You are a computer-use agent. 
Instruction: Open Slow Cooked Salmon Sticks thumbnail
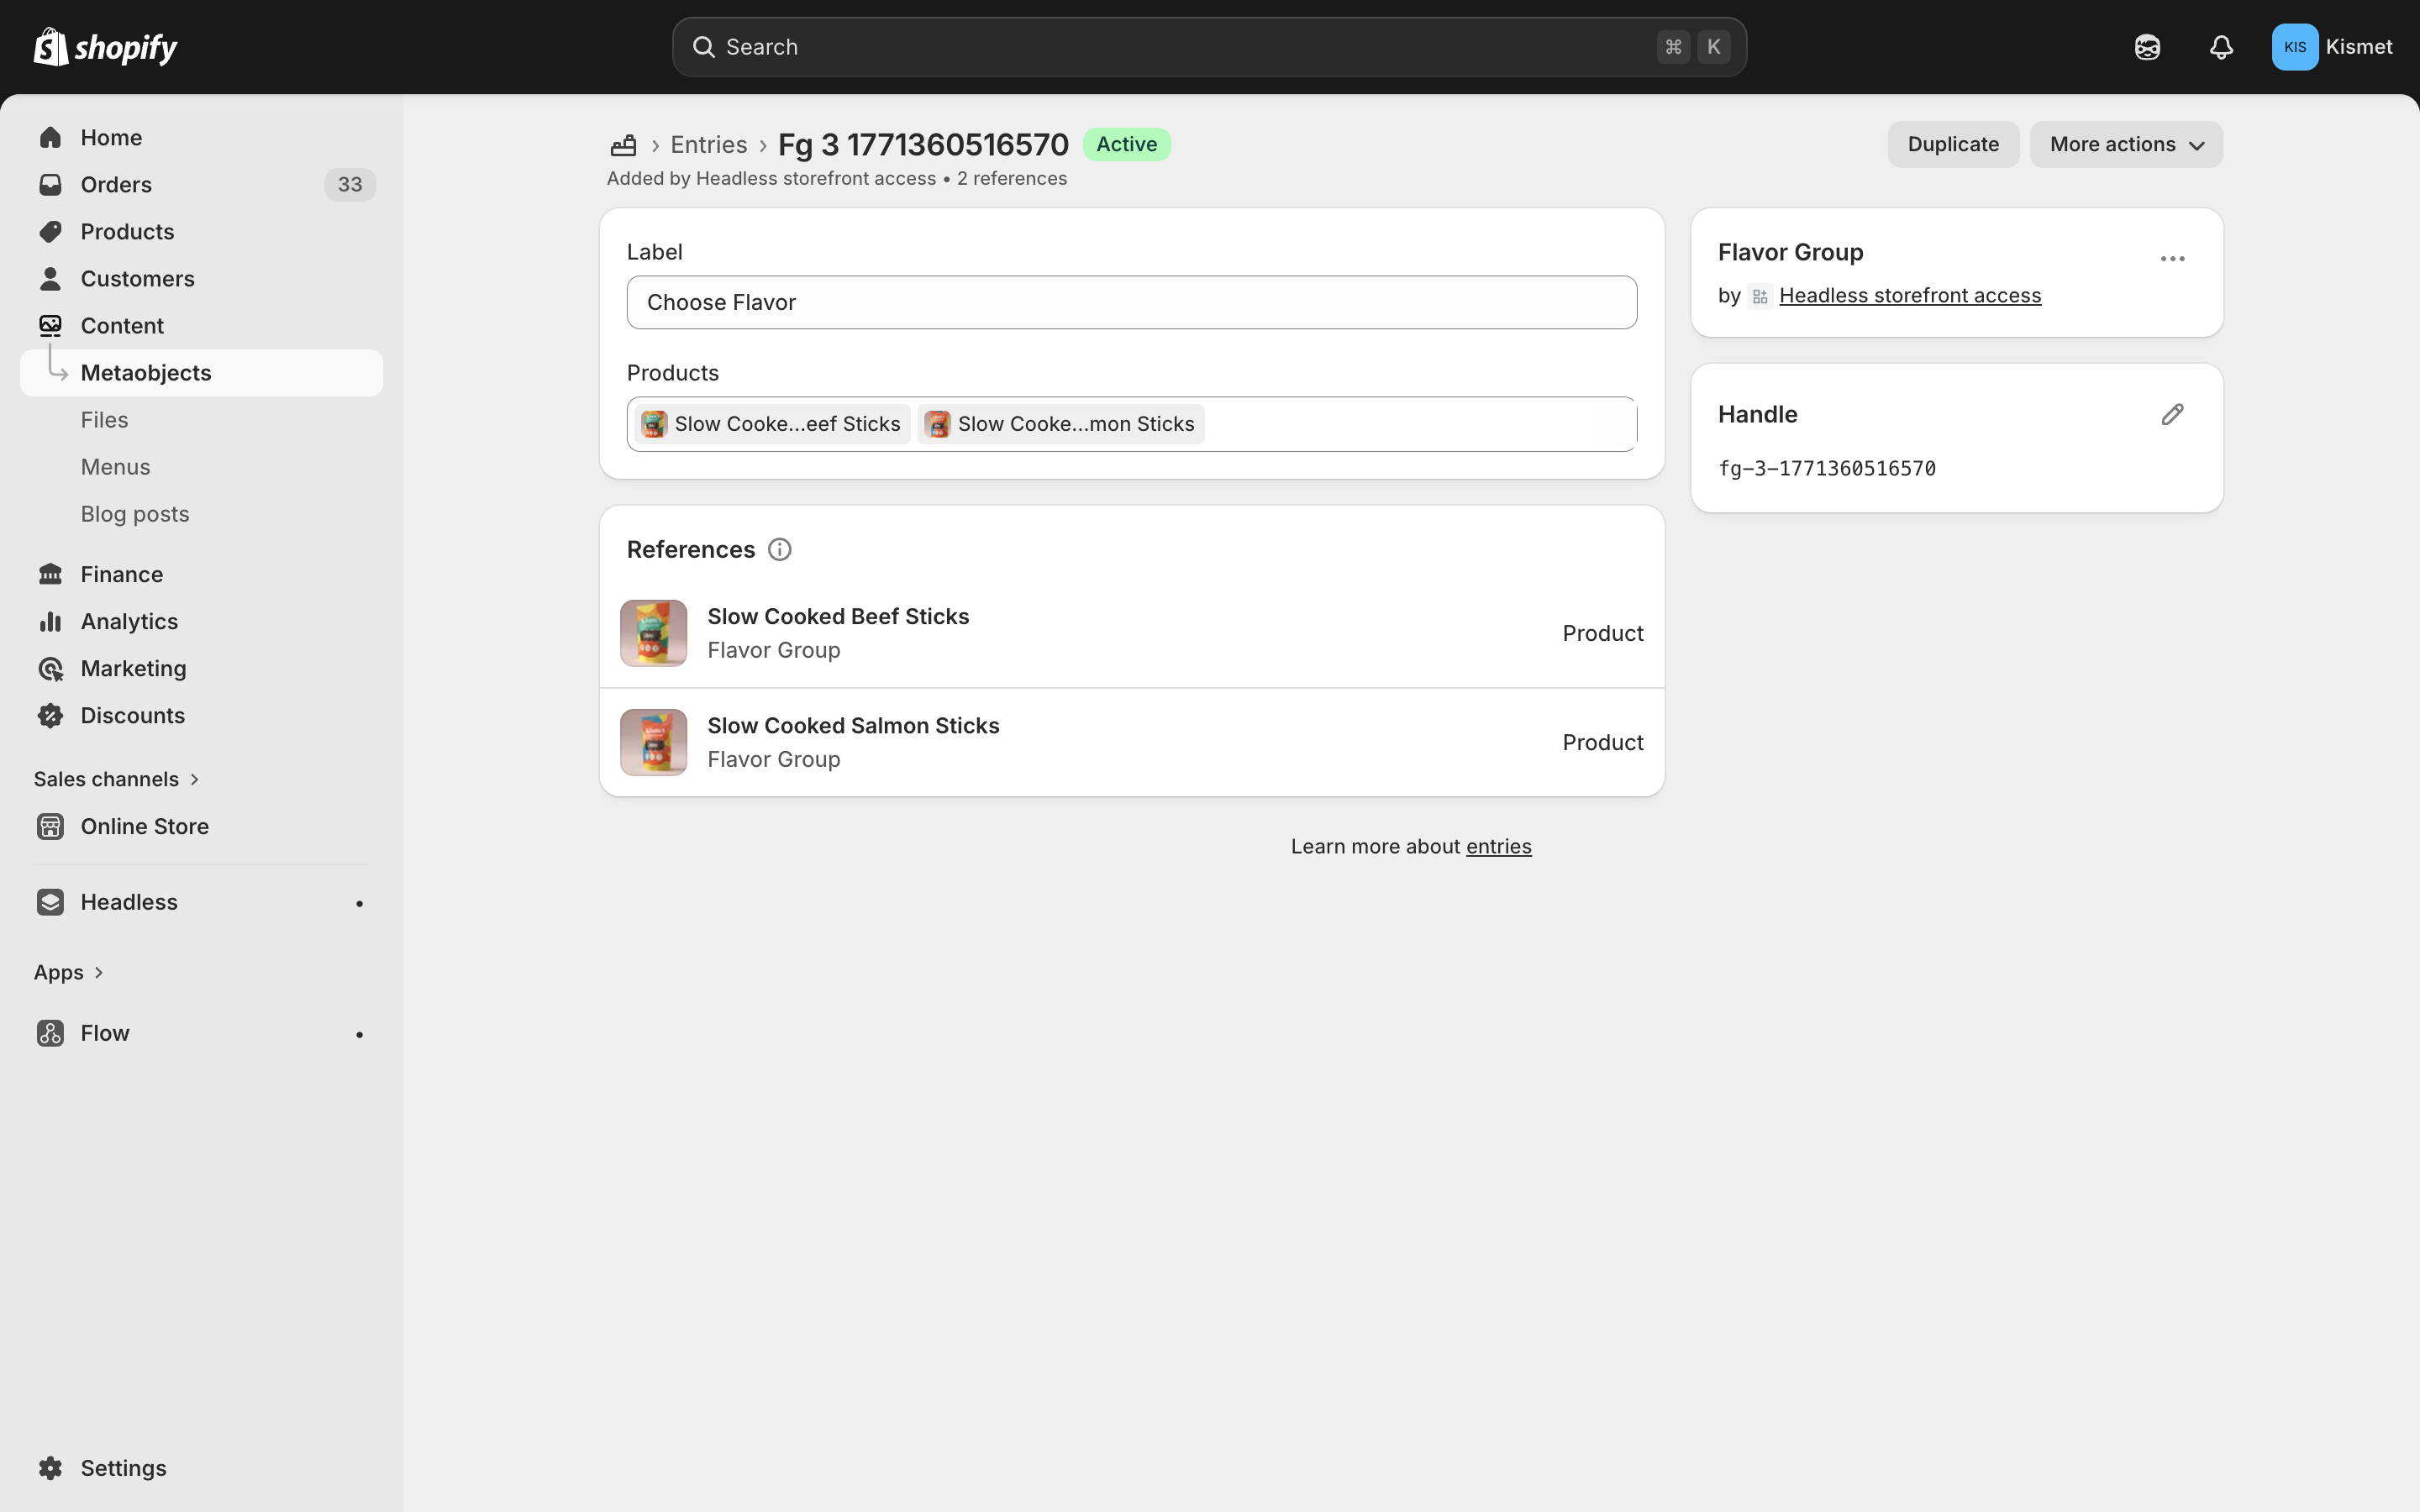click(653, 742)
